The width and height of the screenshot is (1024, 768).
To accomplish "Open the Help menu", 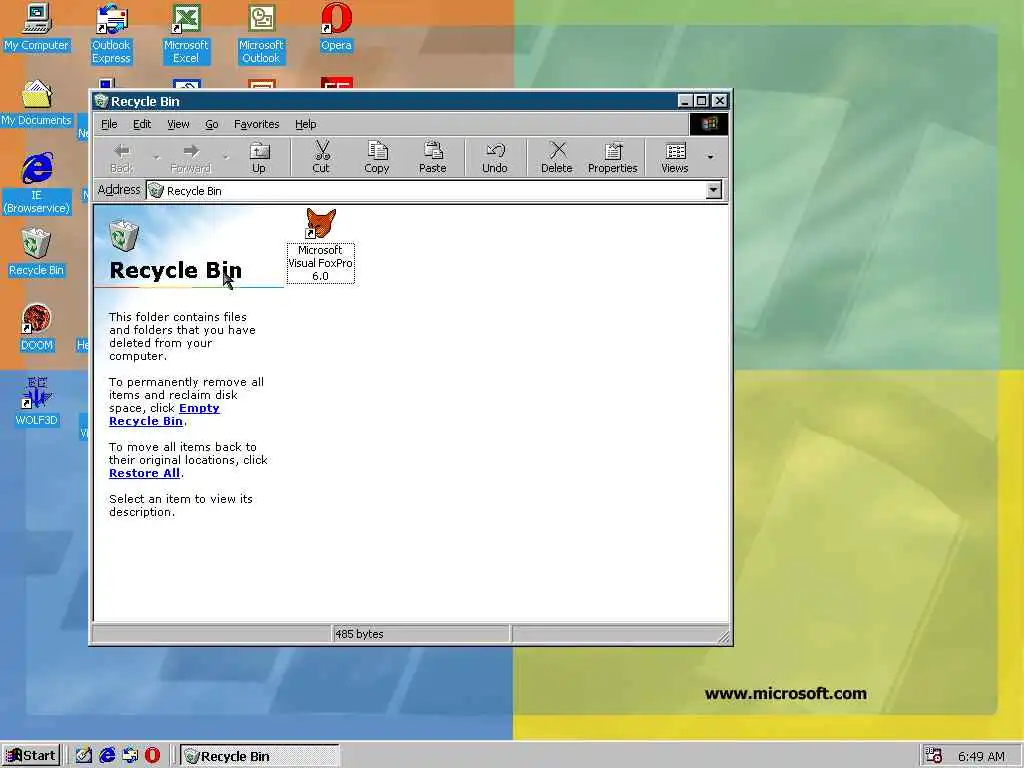I will pos(306,124).
